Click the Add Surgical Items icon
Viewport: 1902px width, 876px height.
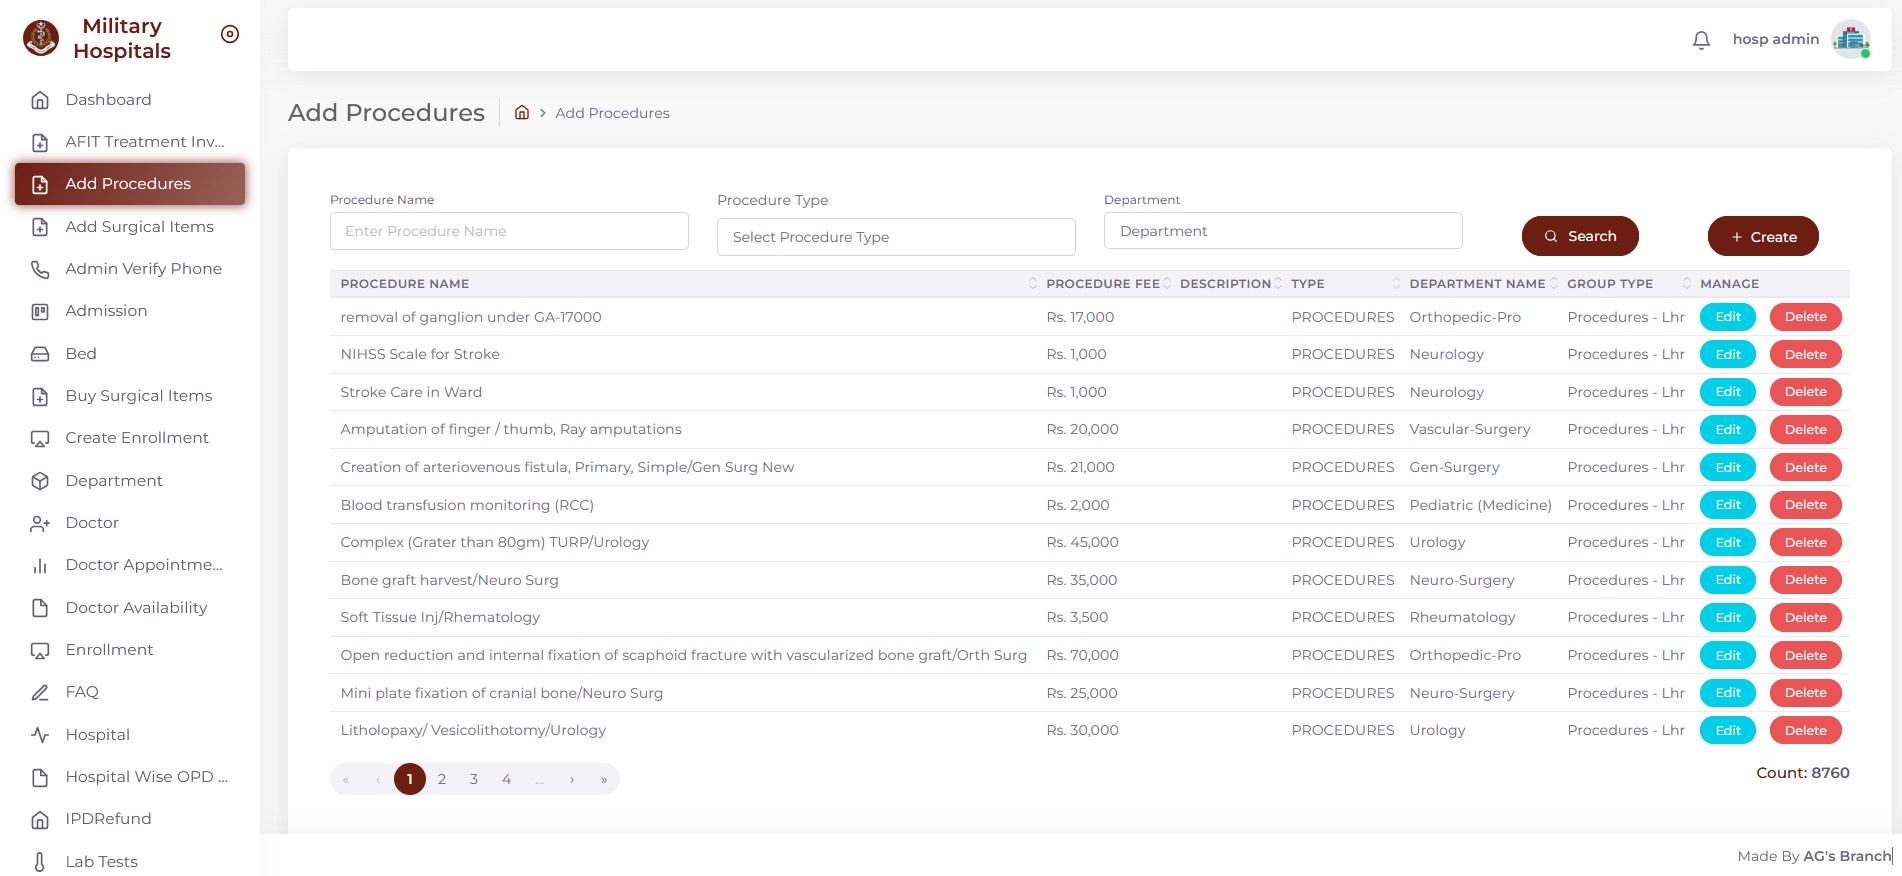click(x=40, y=227)
